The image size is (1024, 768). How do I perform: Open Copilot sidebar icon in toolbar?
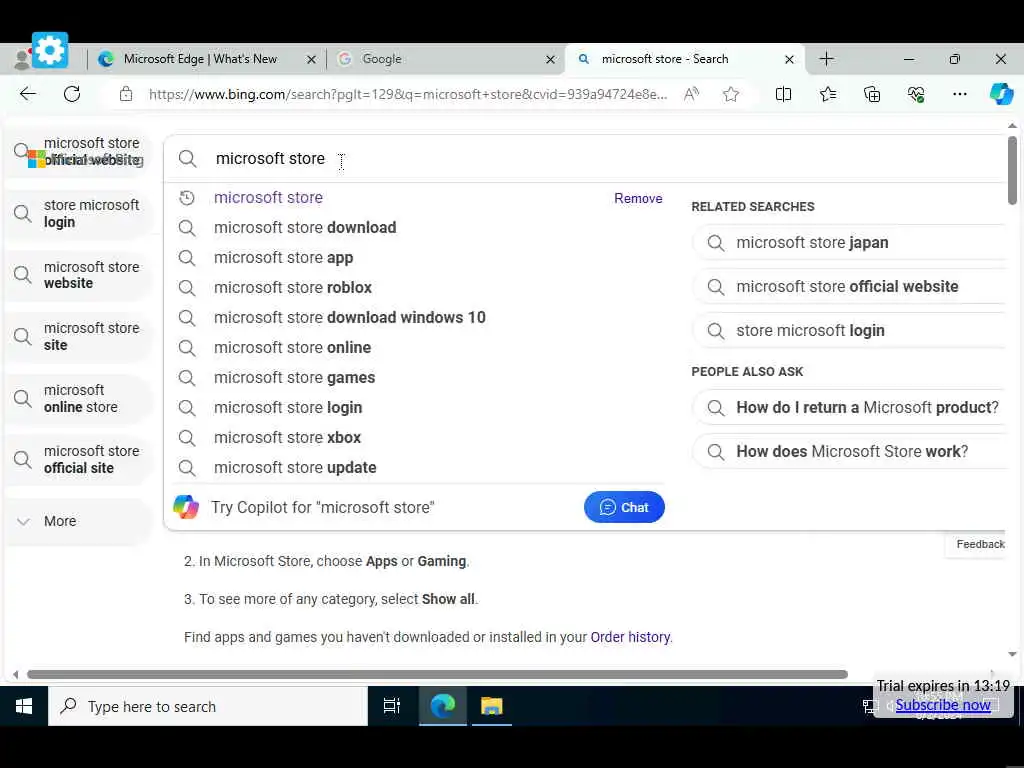(1001, 94)
